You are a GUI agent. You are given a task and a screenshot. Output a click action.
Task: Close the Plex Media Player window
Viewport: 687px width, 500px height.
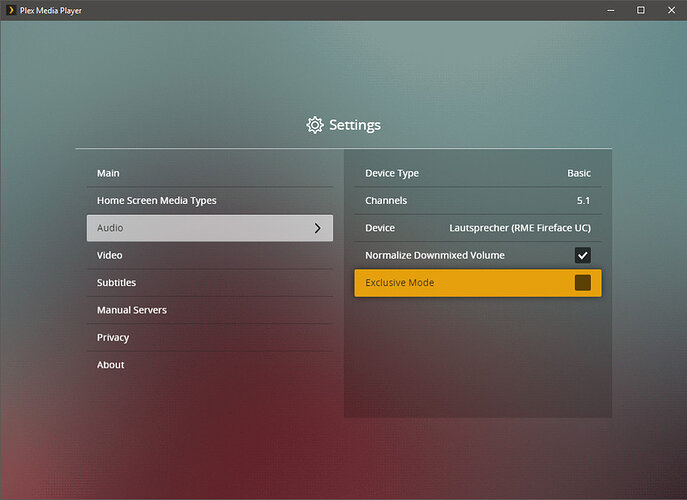pyautogui.click(x=671, y=10)
